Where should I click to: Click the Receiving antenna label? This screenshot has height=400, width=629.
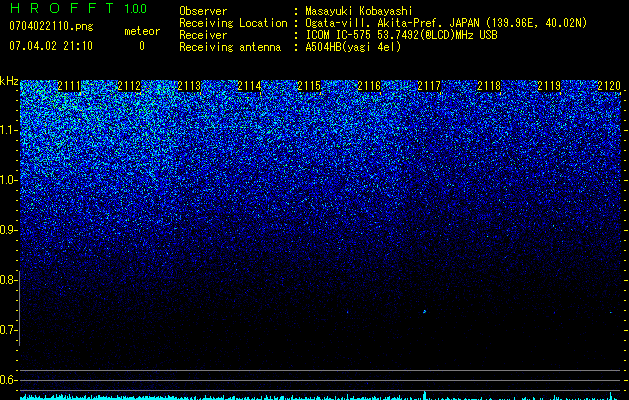pyautogui.click(x=230, y=47)
